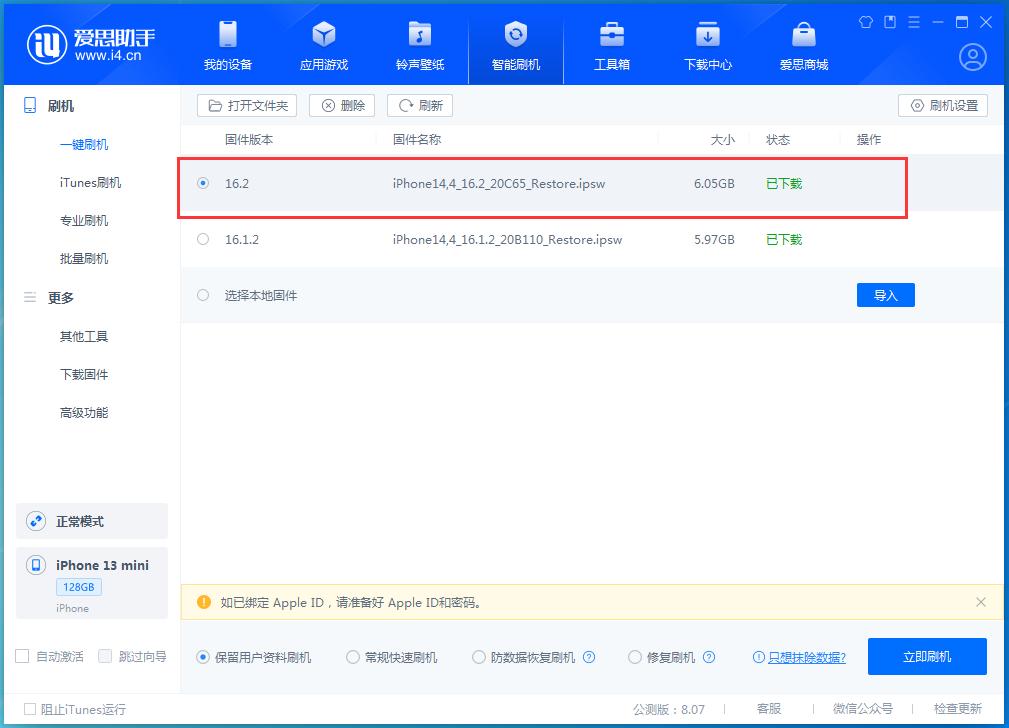The width and height of the screenshot is (1009, 728).
Task: Open the 爱思商城 (i4 Mall)
Action: (803, 45)
